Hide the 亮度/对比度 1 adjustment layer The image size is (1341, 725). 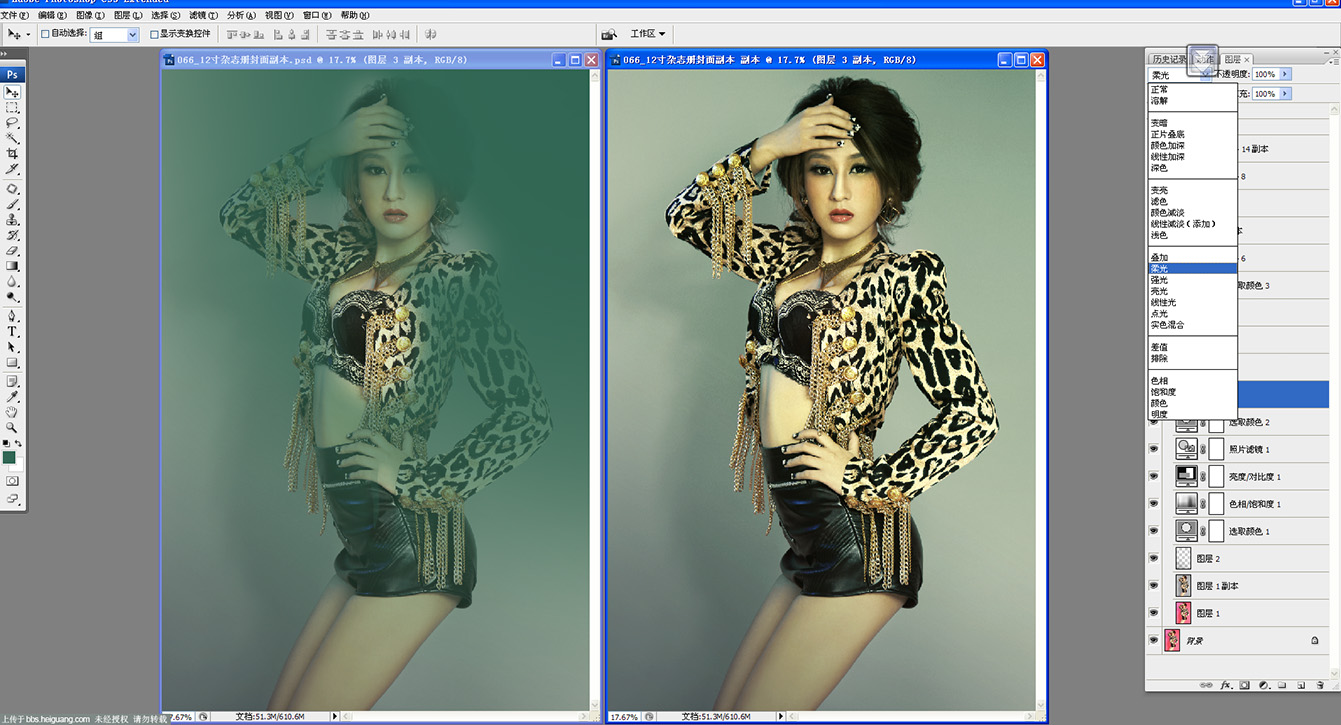coord(1154,477)
